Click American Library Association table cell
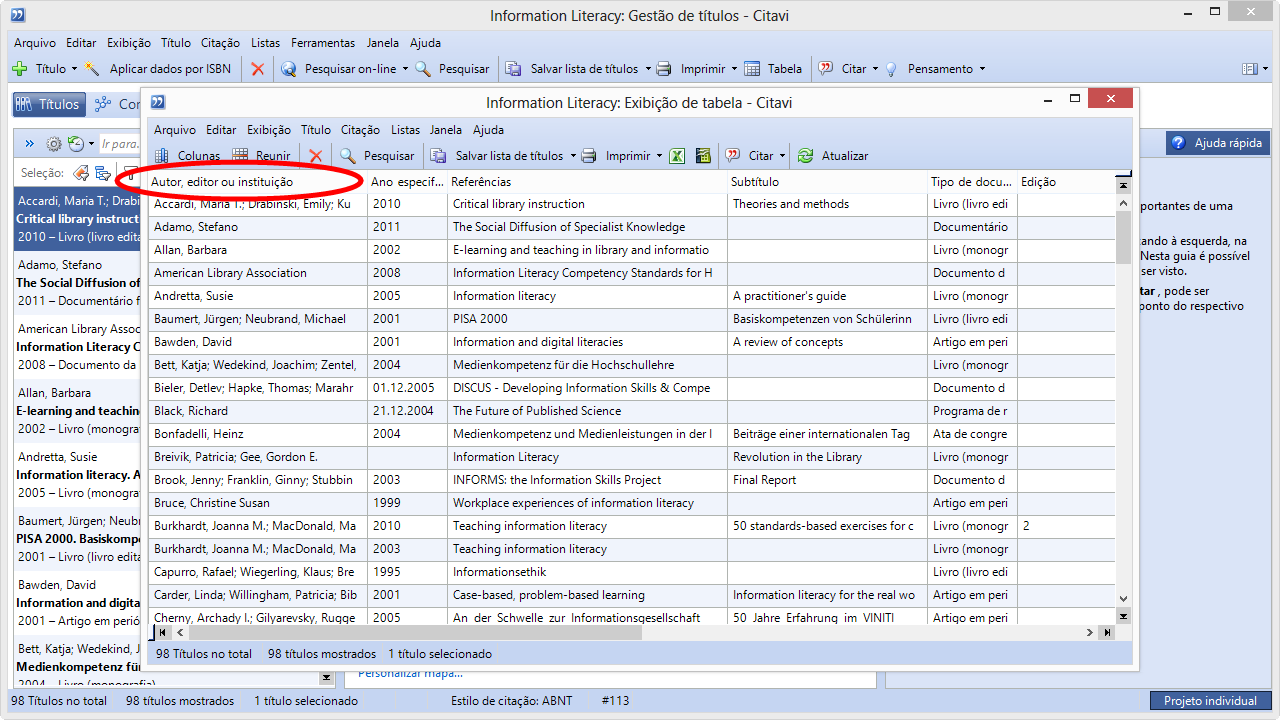 (258, 273)
